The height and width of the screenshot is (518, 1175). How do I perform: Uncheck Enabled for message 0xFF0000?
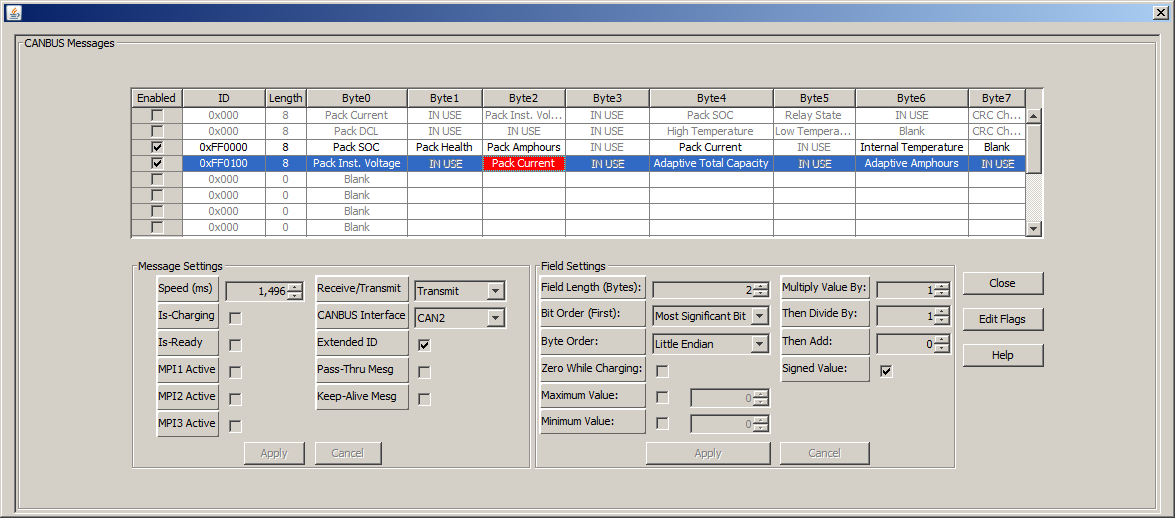pyautogui.click(x=157, y=147)
